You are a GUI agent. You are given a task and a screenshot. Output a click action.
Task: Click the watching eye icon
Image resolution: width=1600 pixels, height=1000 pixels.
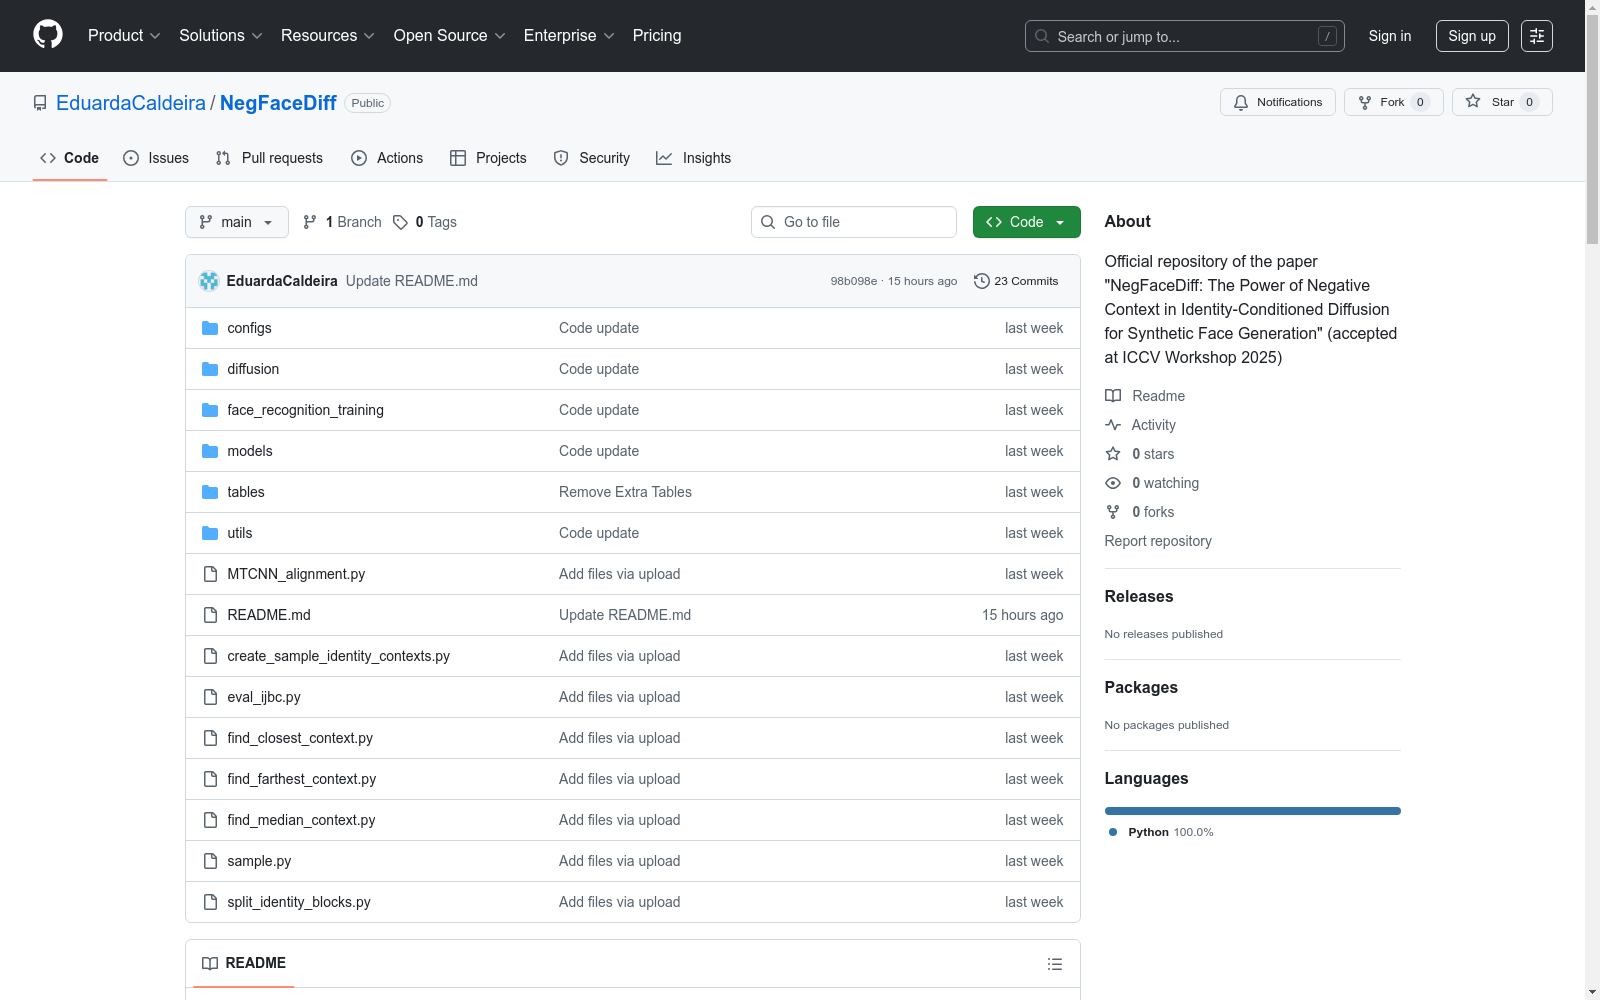1113,483
